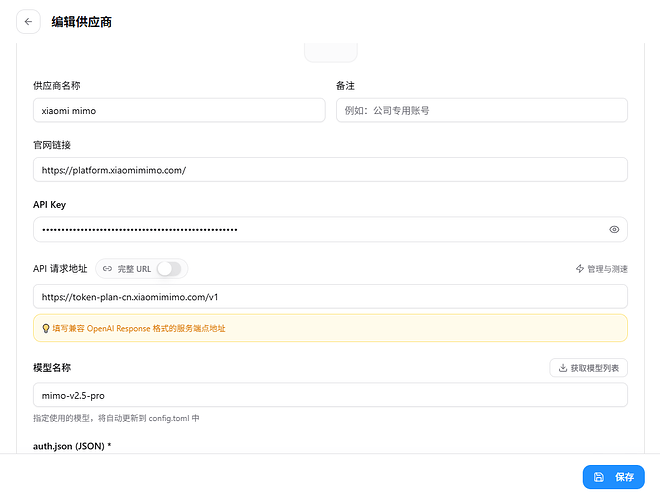
Task: Click the 获取模型列表 button
Action: pos(588,368)
